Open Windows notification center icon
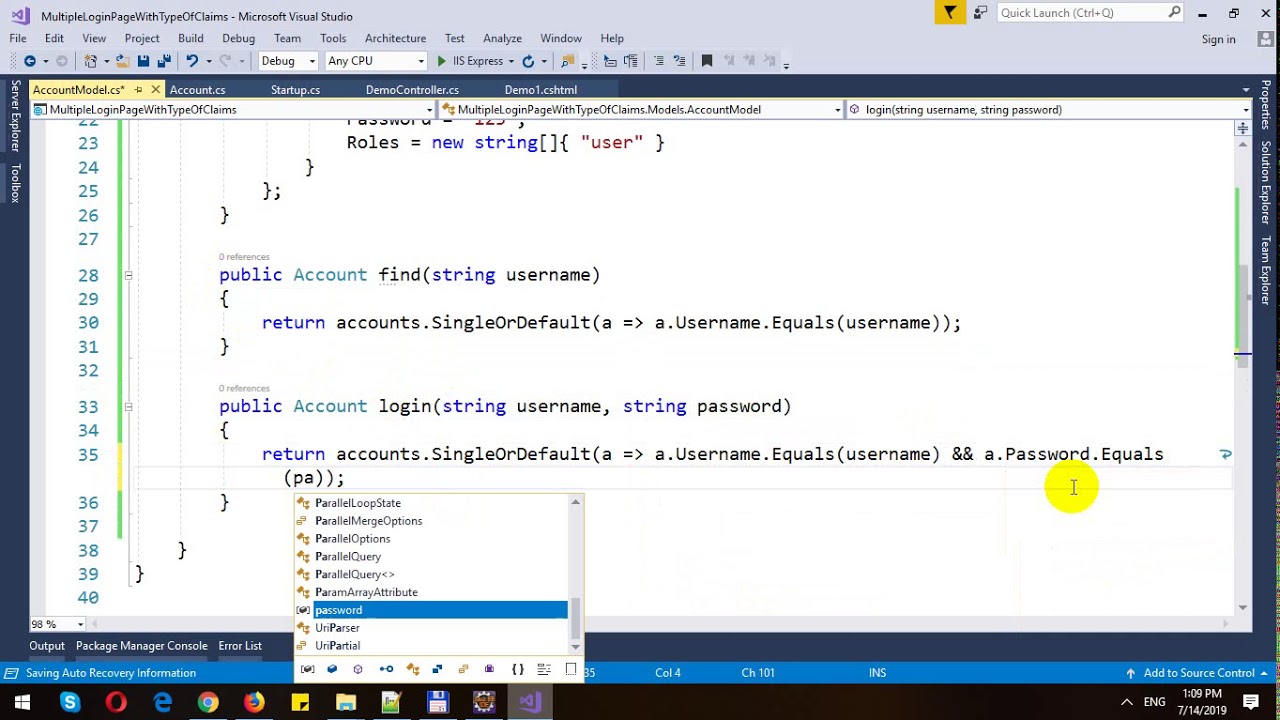The height and width of the screenshot is (720, 1280). tap(1252, 703)
